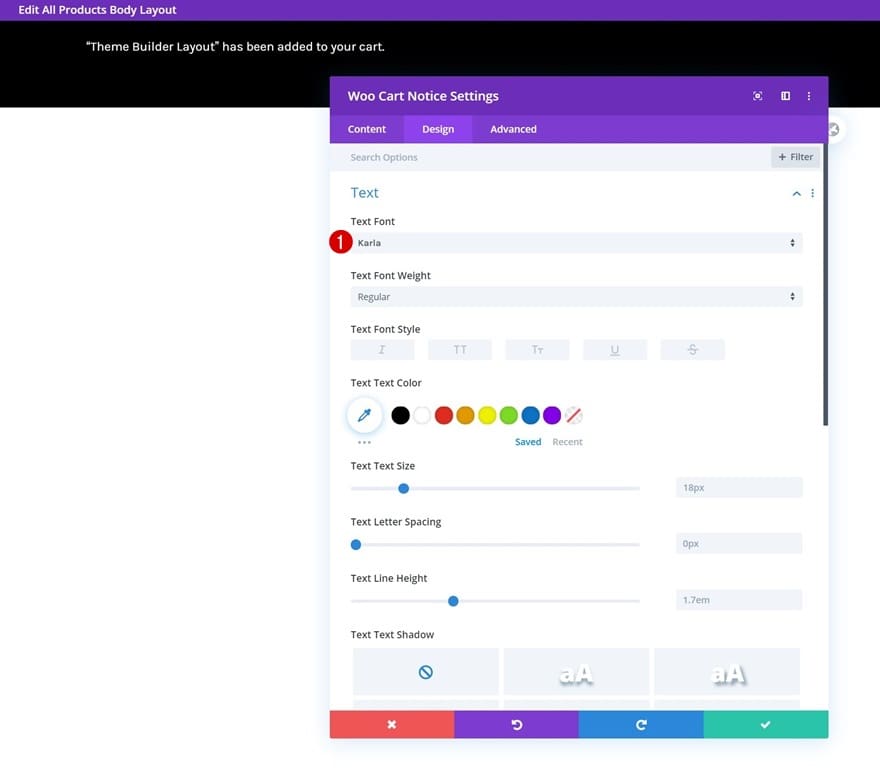
Task: Select the red color swatch
Action: [443, 415]
